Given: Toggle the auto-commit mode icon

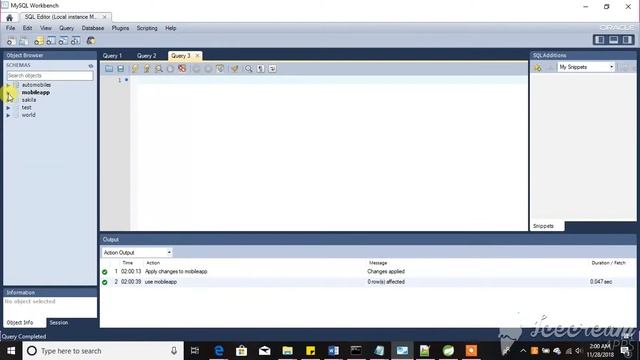Looking at the screenshot, I should point(220,69).
